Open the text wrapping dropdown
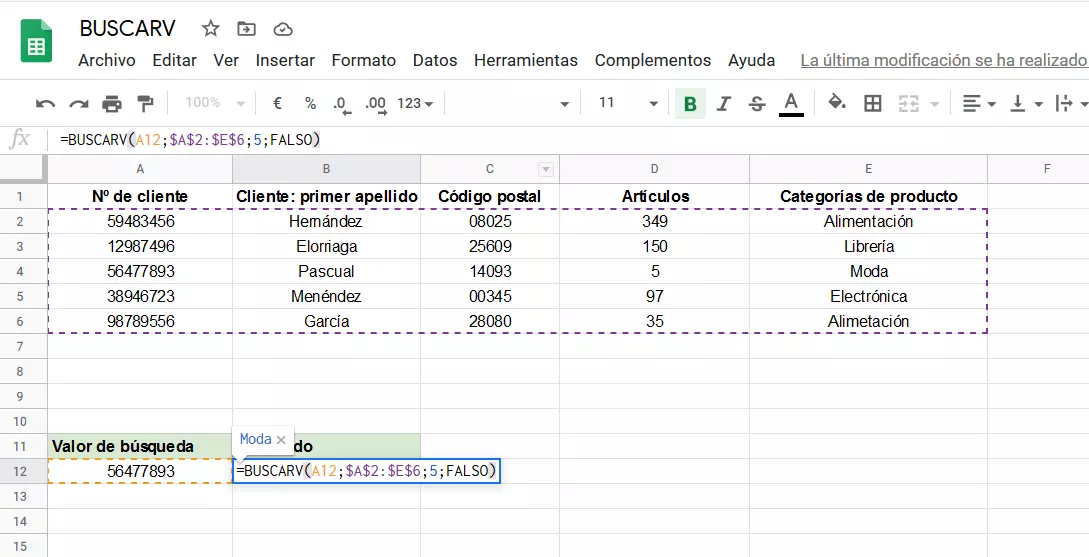 [x=1071, y=103]
